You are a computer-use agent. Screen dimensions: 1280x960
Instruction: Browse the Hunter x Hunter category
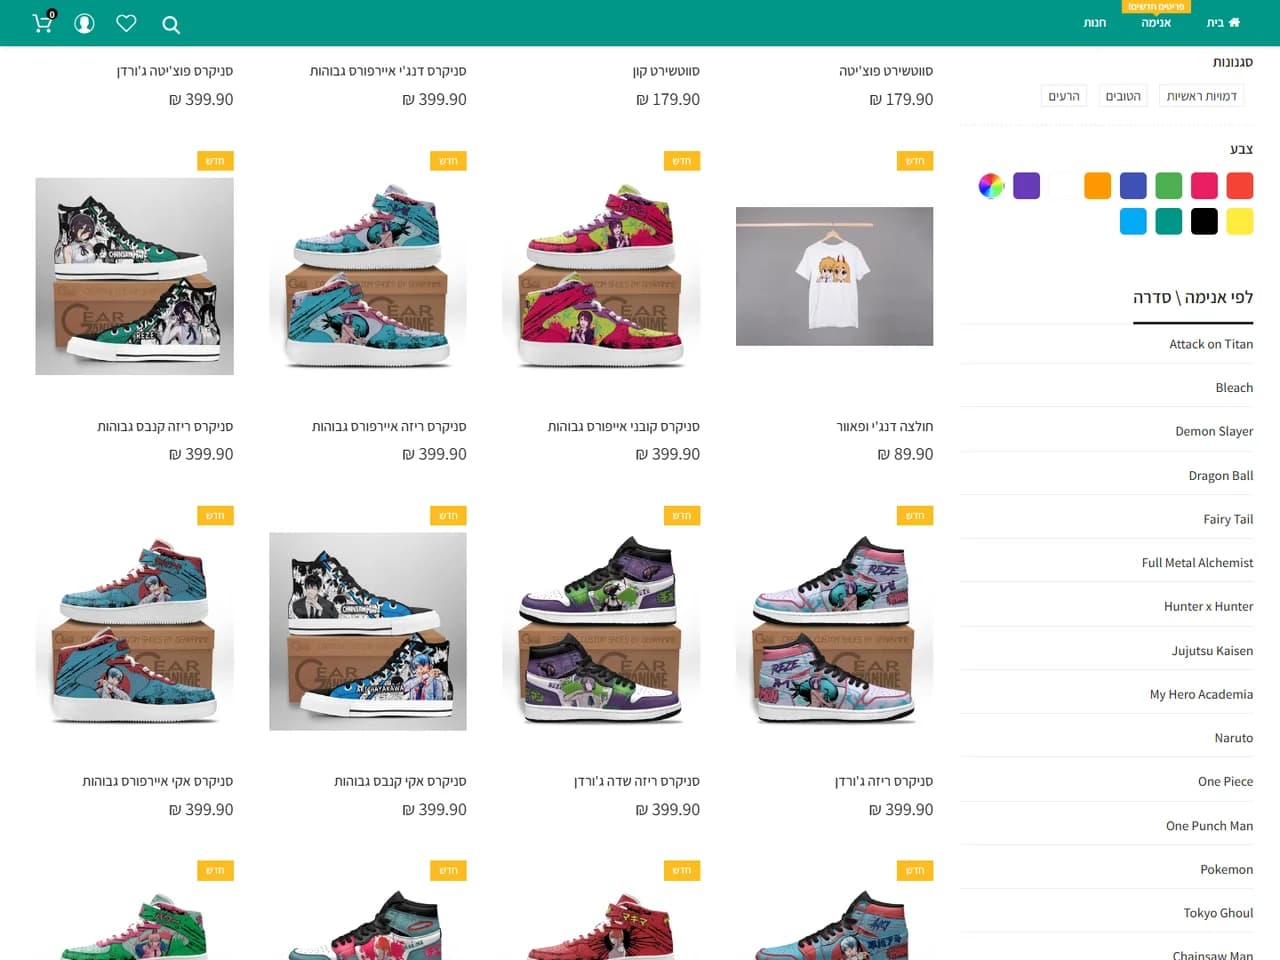click(x=1208, y=606)
